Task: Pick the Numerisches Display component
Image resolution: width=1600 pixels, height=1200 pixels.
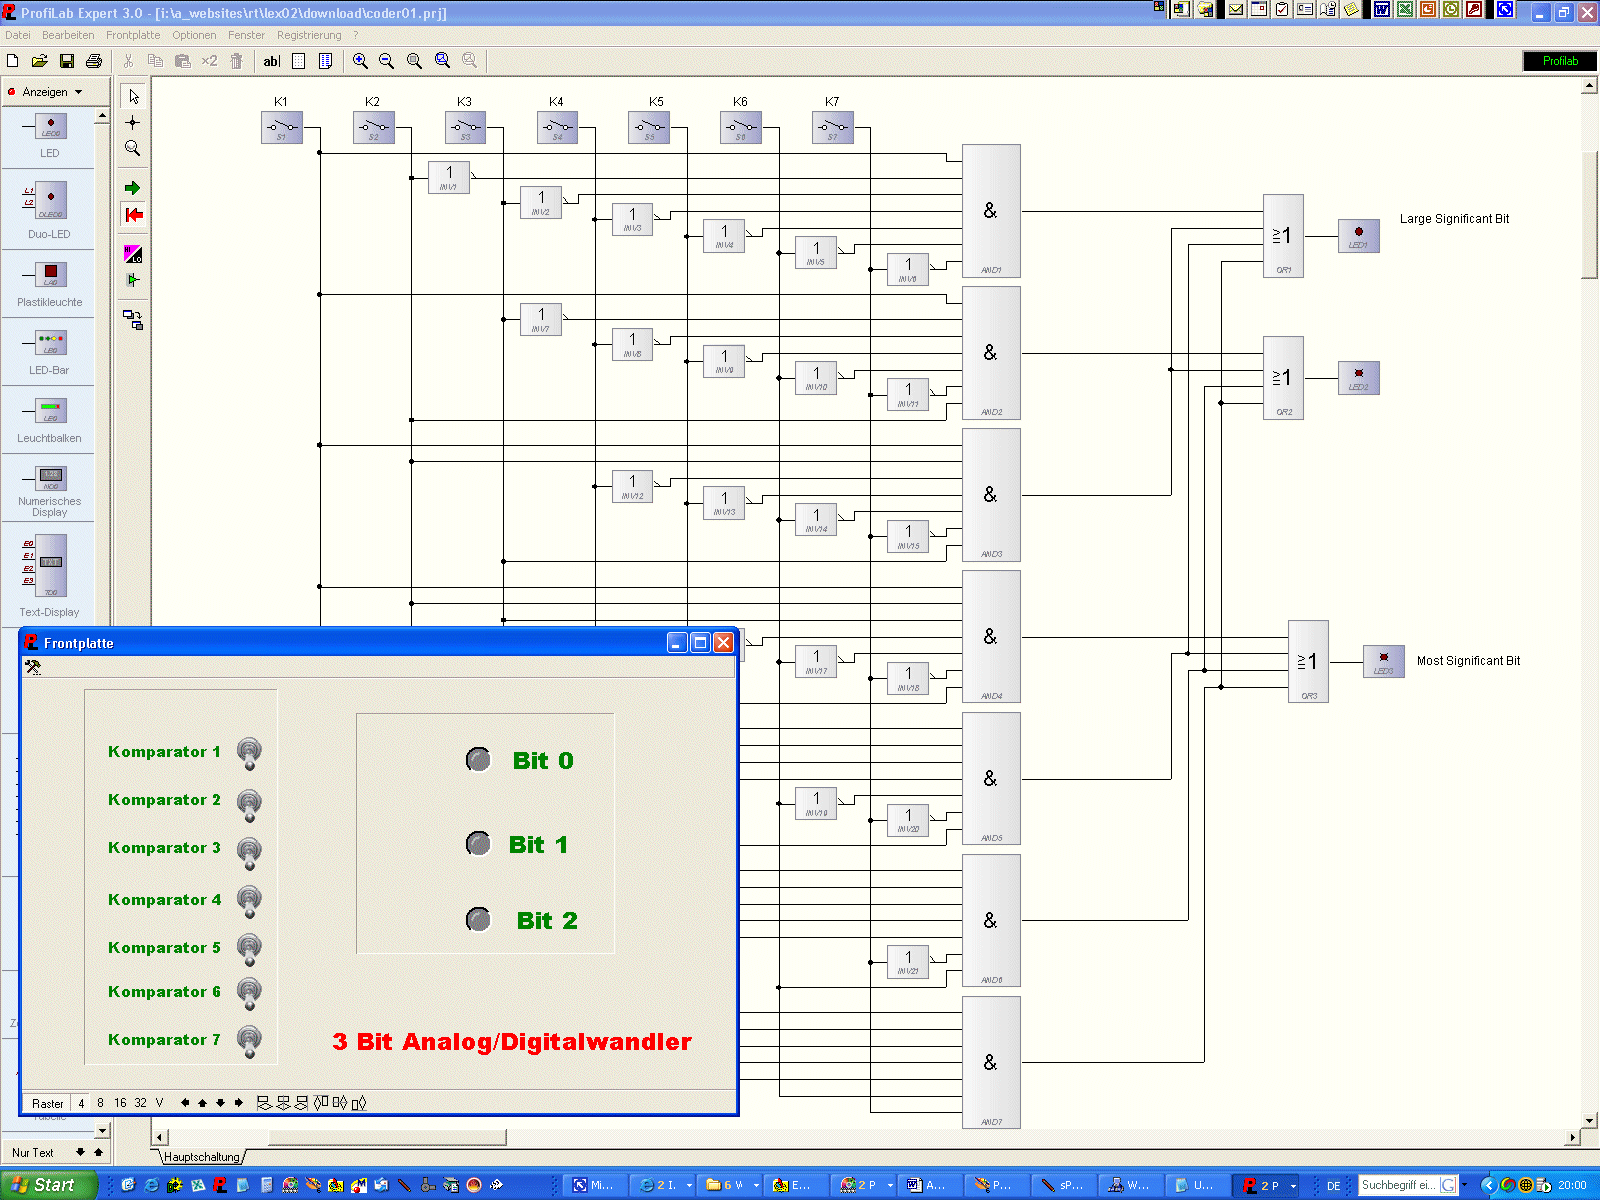Action: click(x=50, y=489)
